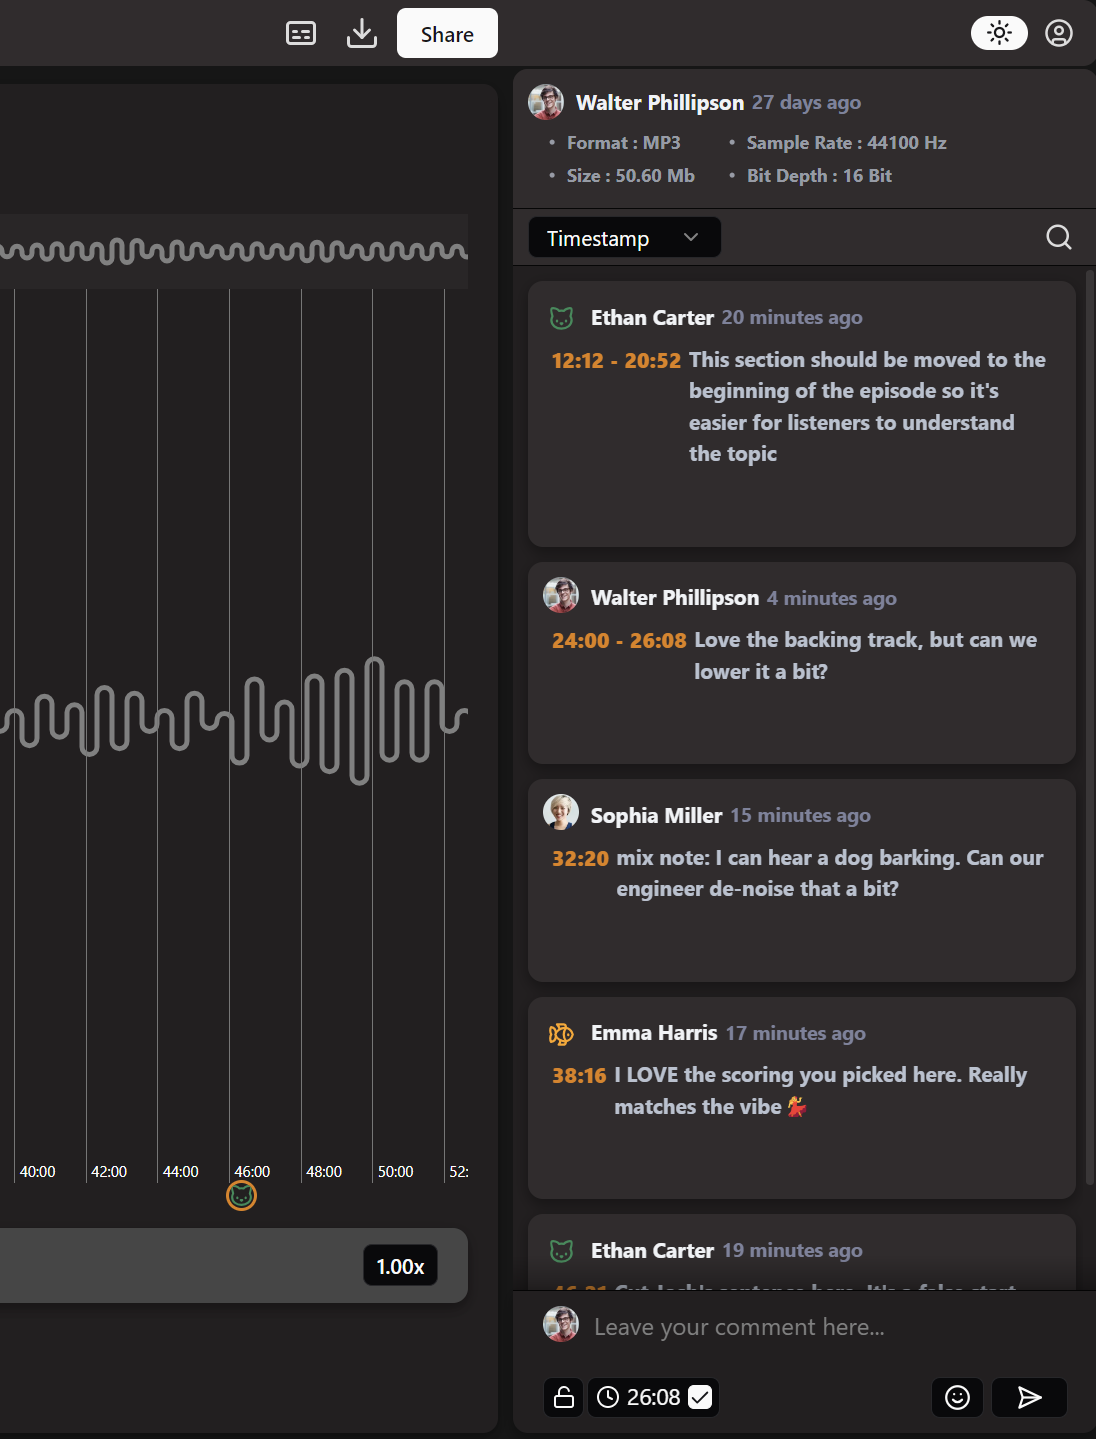
Task: Click the lock icon next to comment input
Action: (x=563, y=1397)
